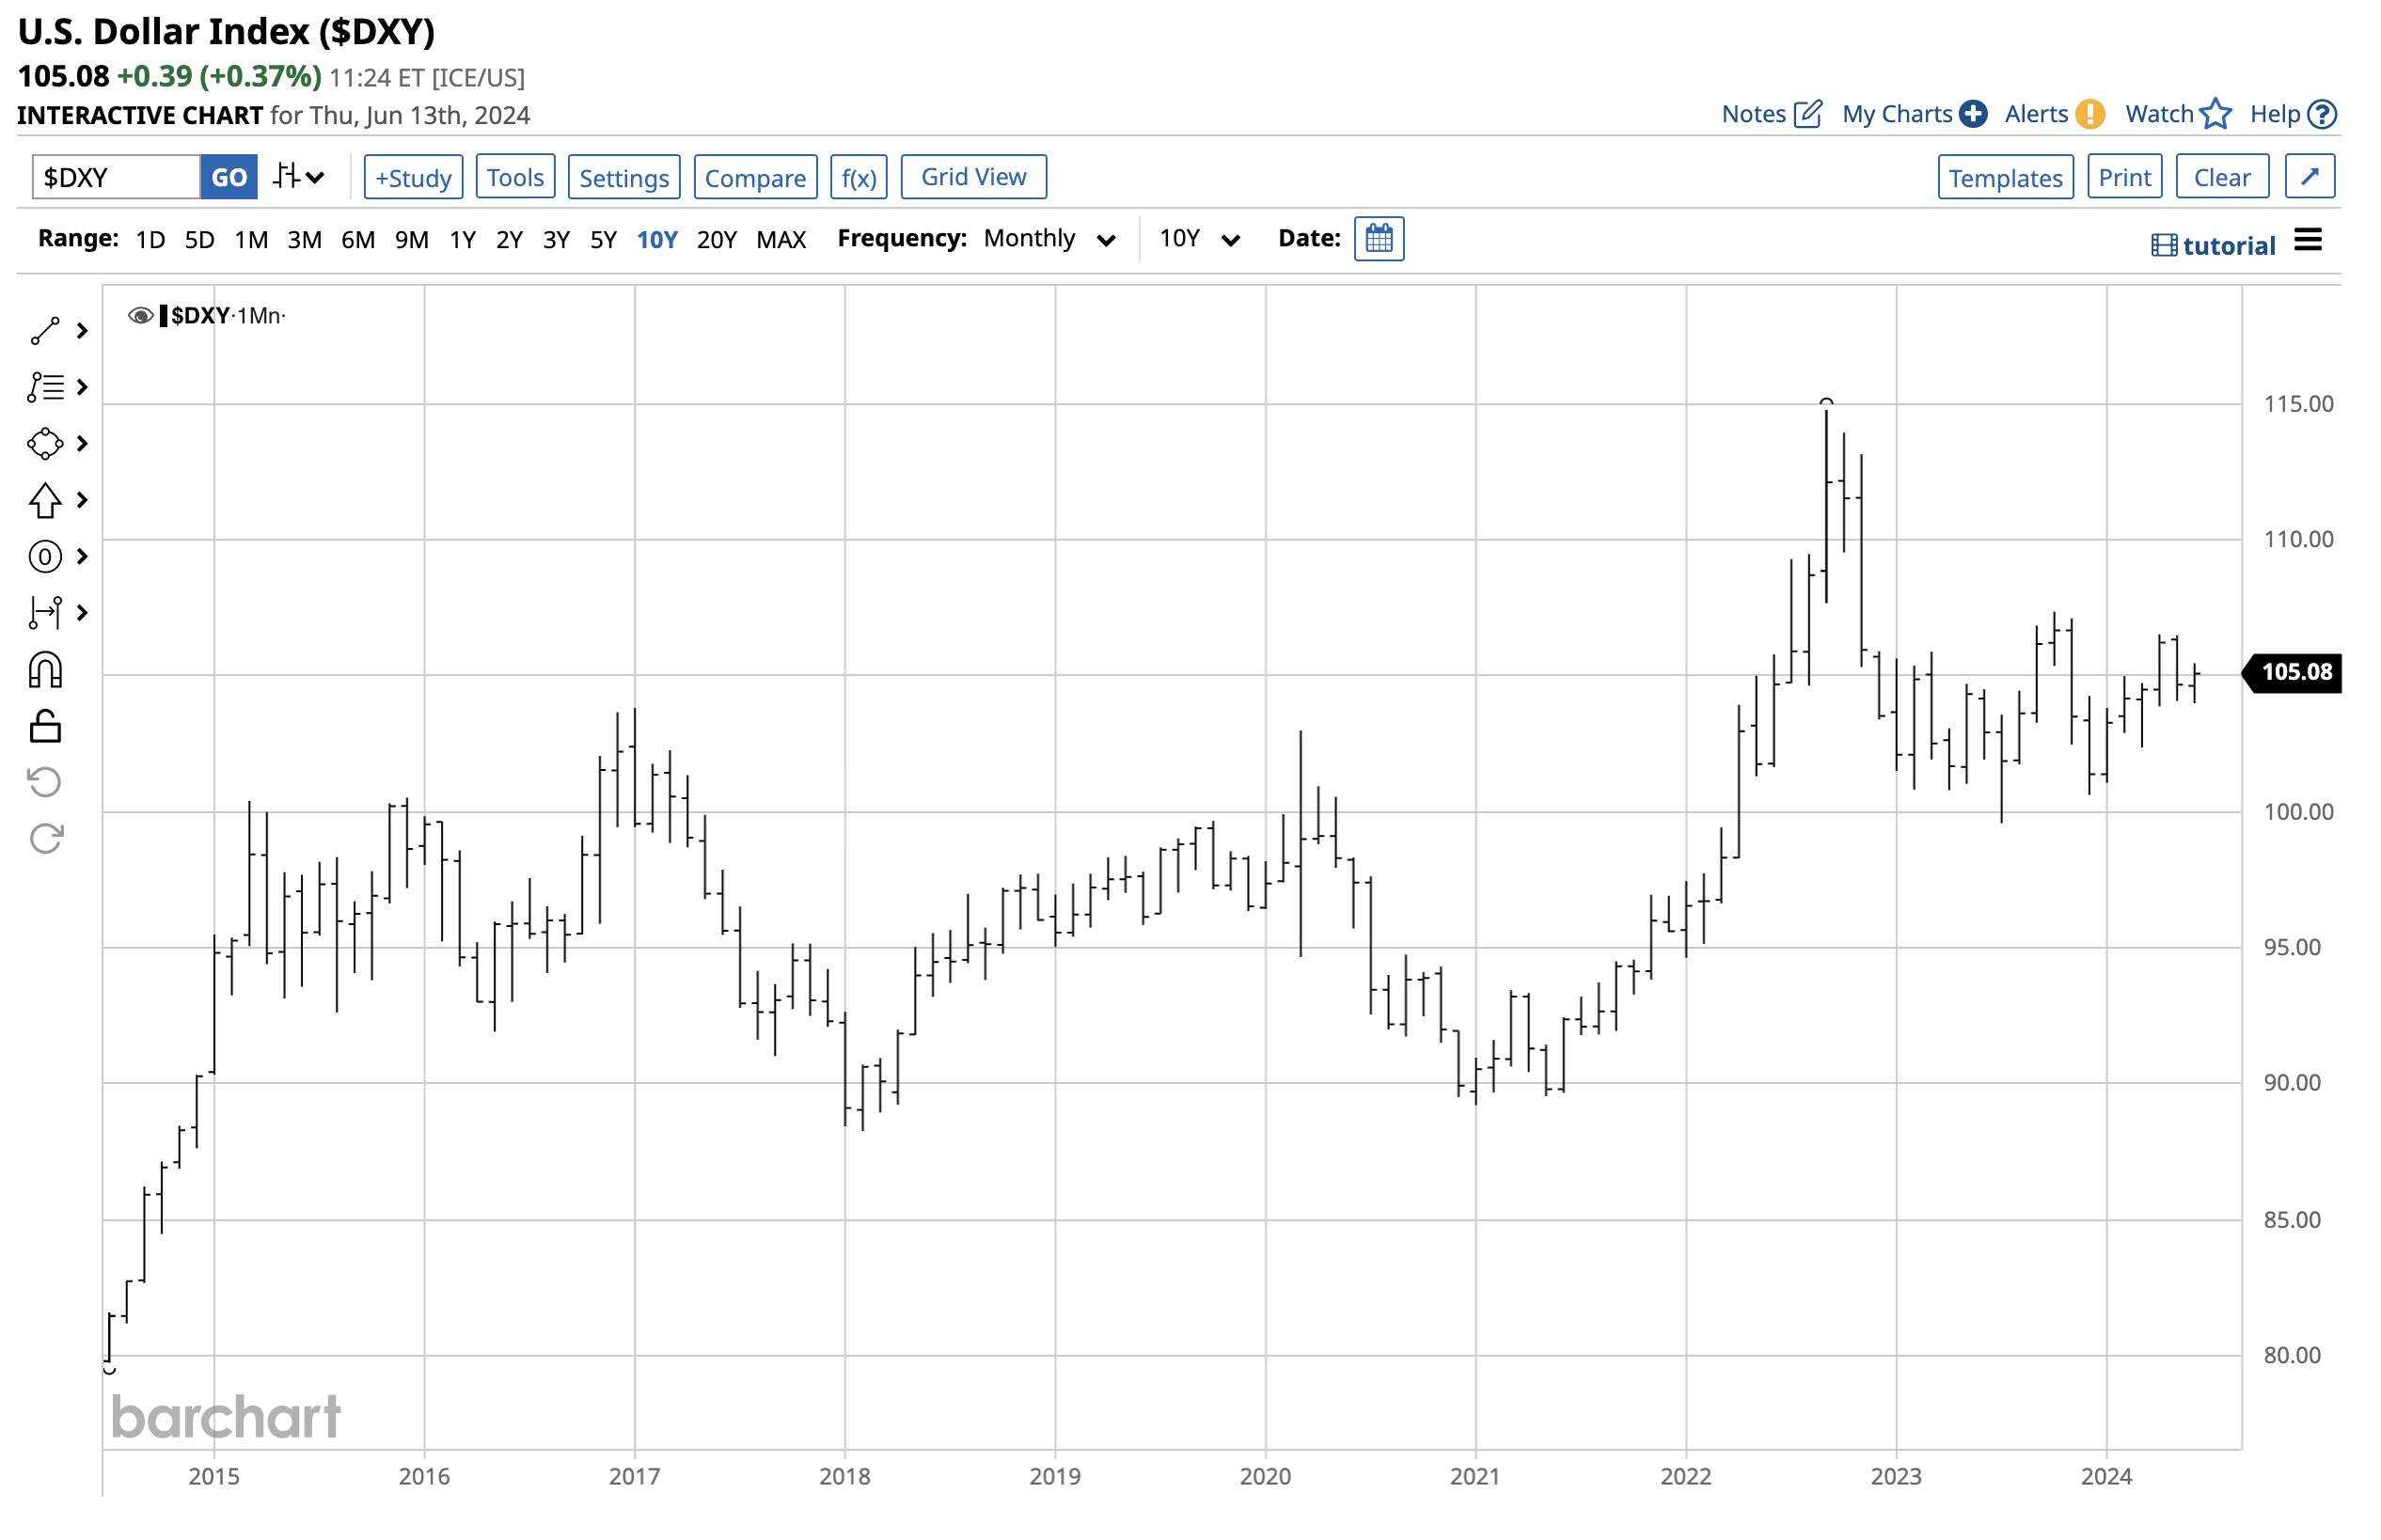Image resolution: width=2381 pixels, height=1540 pixels.
Task: Click the +Study button
Action: (413, 177)
